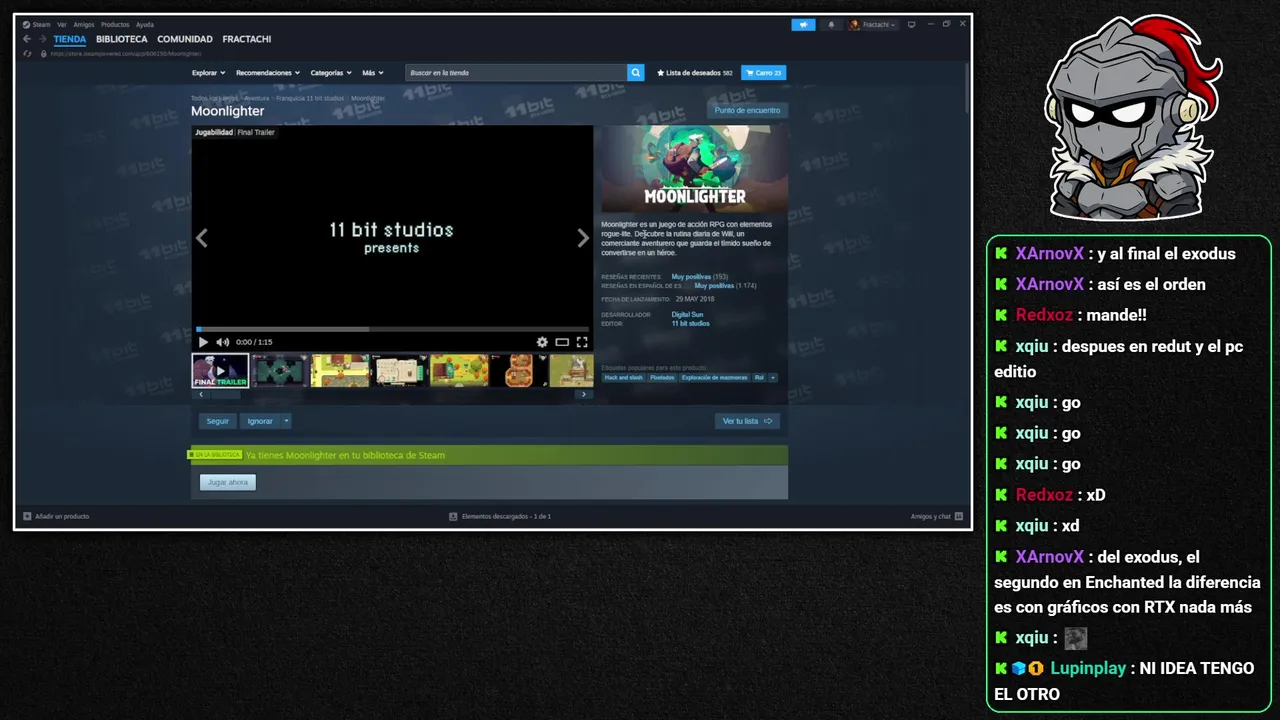Select the FINAL TRAILER thumbnail
Image resolution: width=1280 pixels, height=720 pixels.
[x=220, y=370]
